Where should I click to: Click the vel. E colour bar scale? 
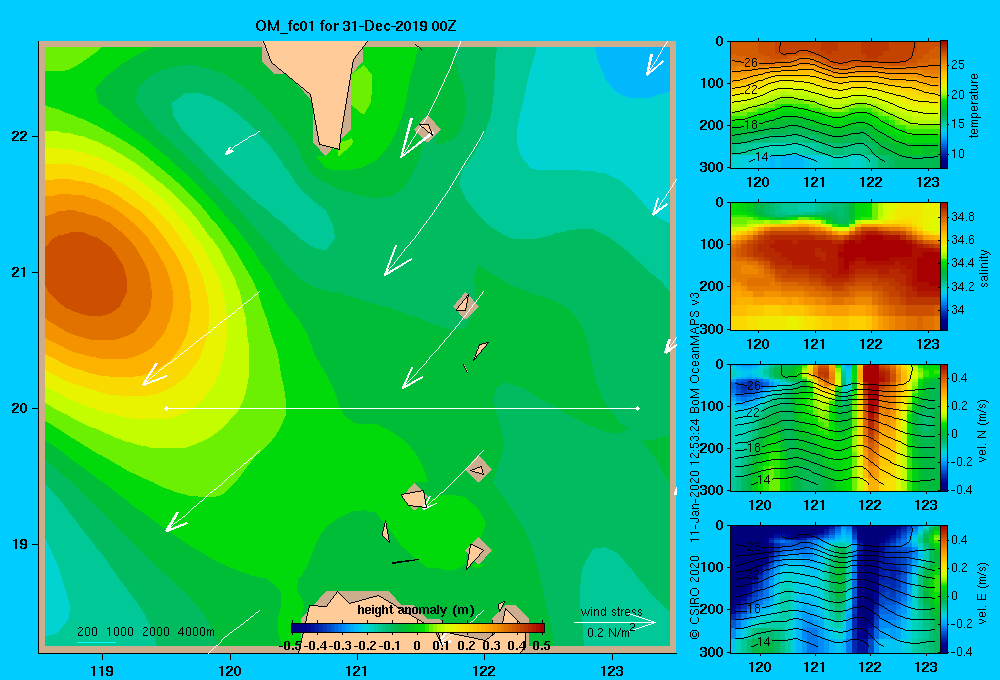click(944, 589)
